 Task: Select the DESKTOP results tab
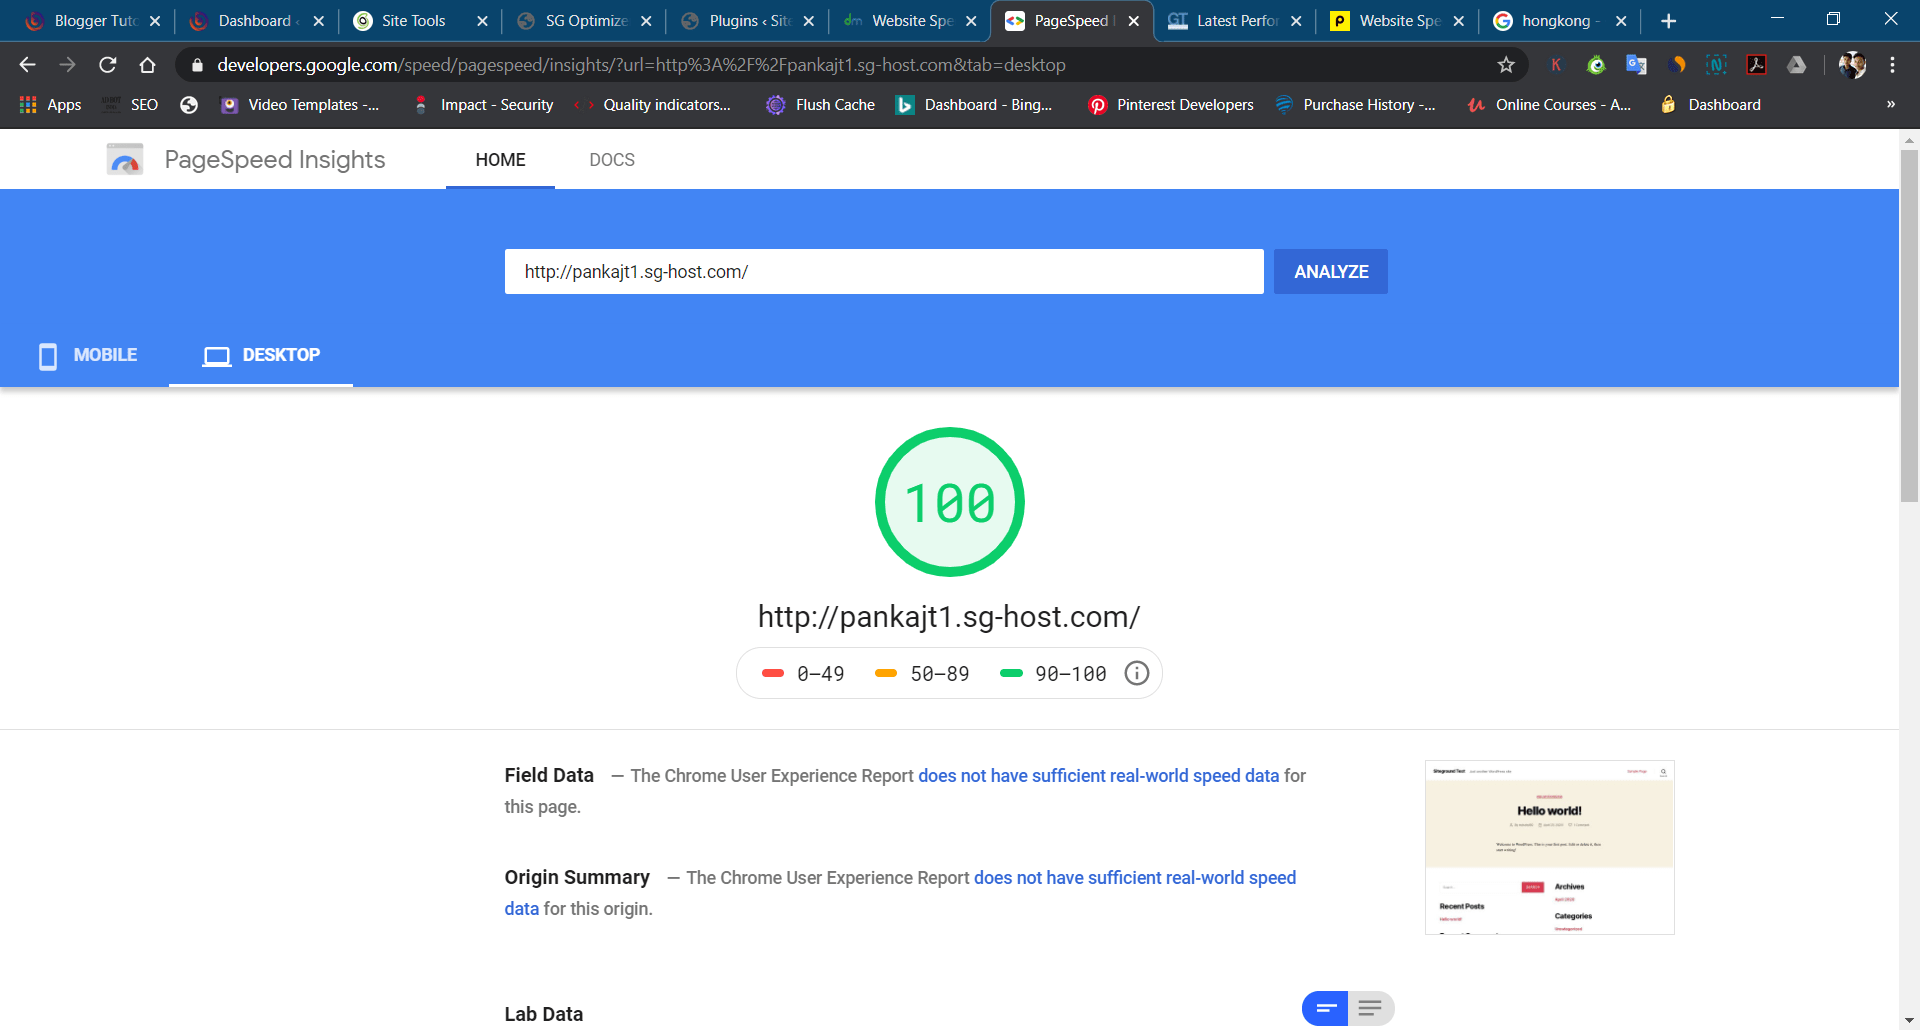coord(261,355)
